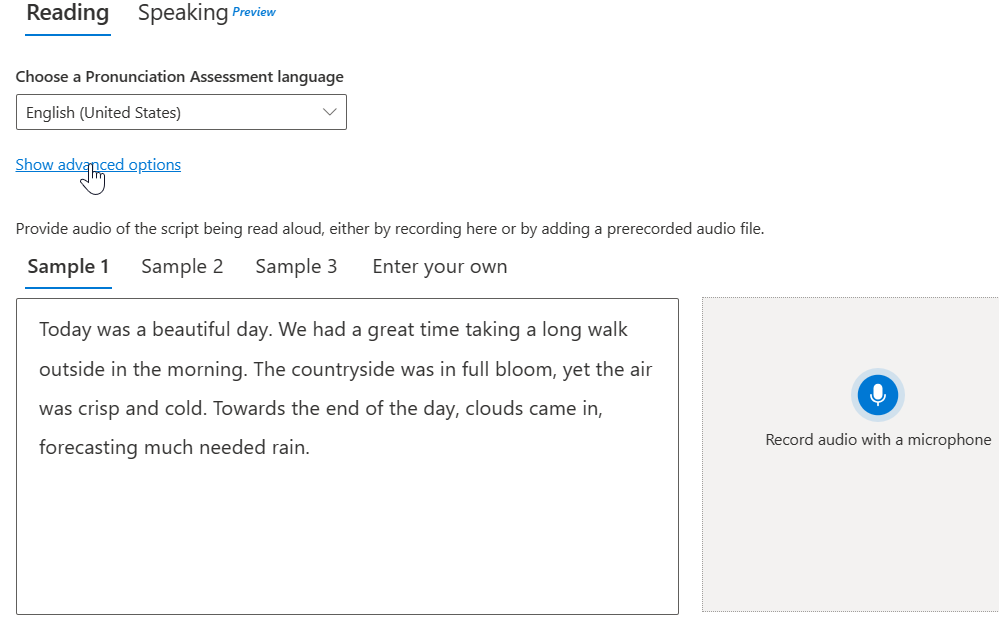Choose the Enter your own tab
The width and height of the screenshot is (999, 621).
(x=439, y=267)
